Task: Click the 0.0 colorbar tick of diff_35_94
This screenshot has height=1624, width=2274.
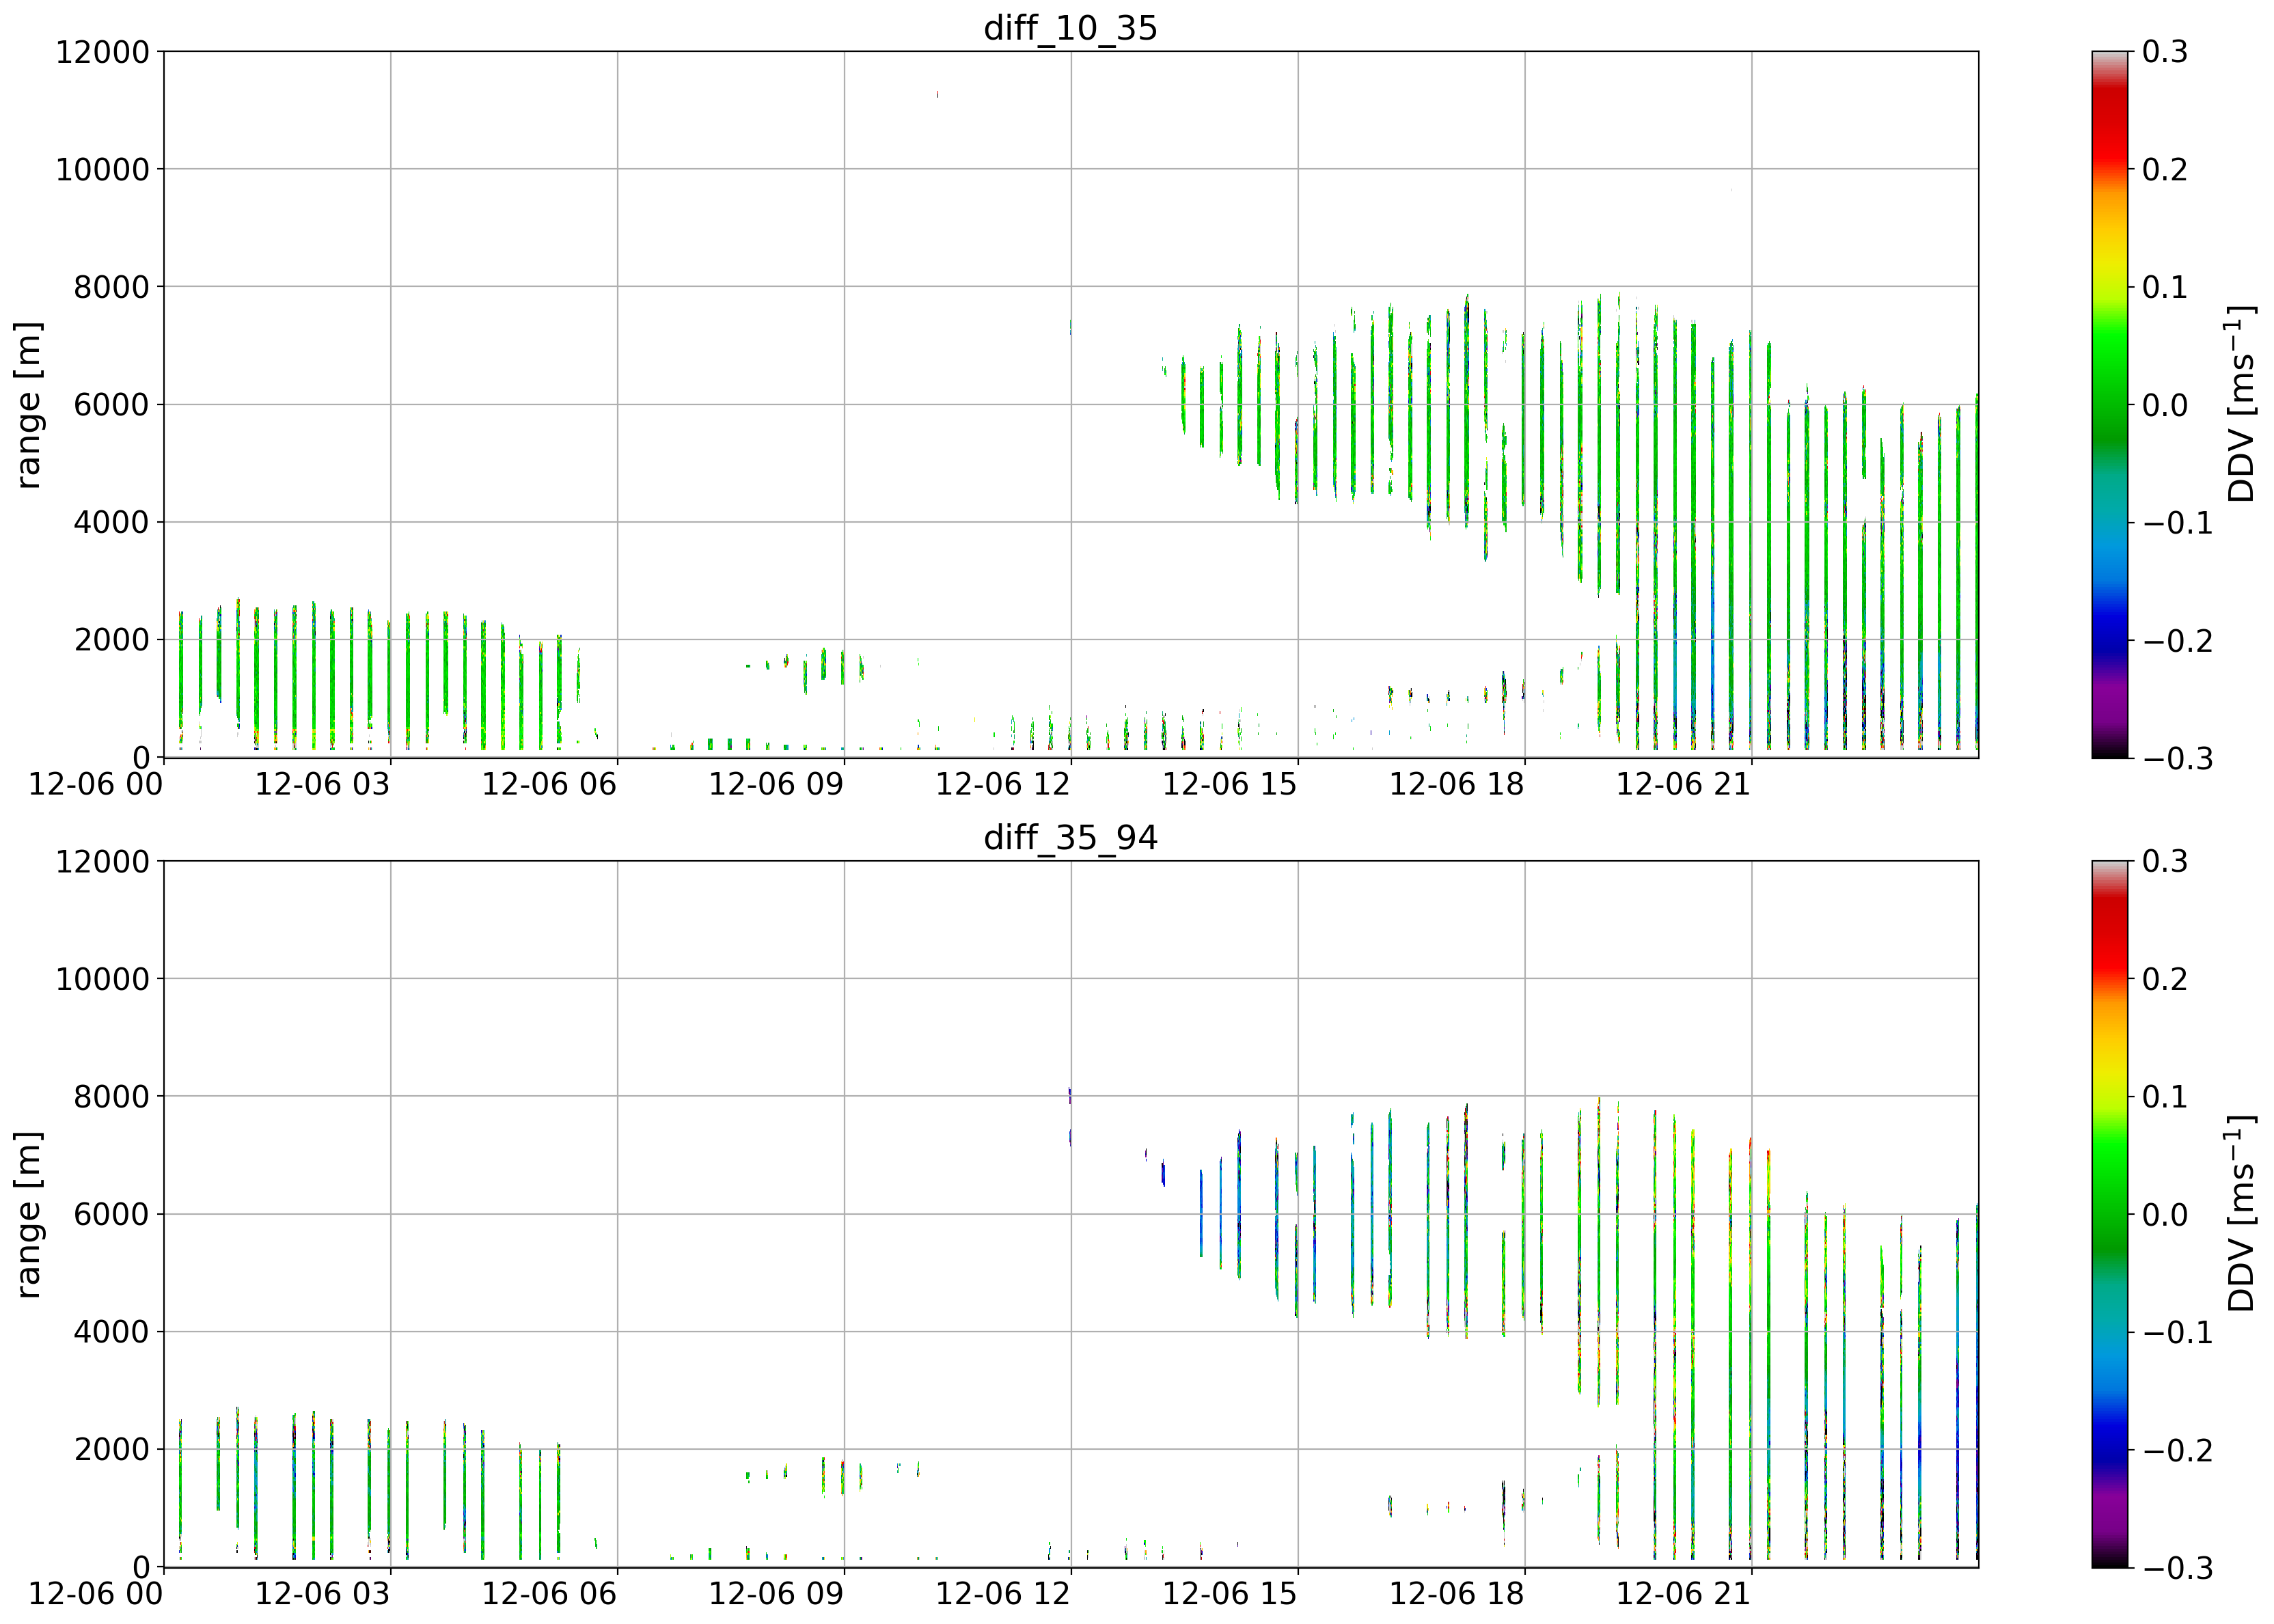Action: (2165, 1215)
